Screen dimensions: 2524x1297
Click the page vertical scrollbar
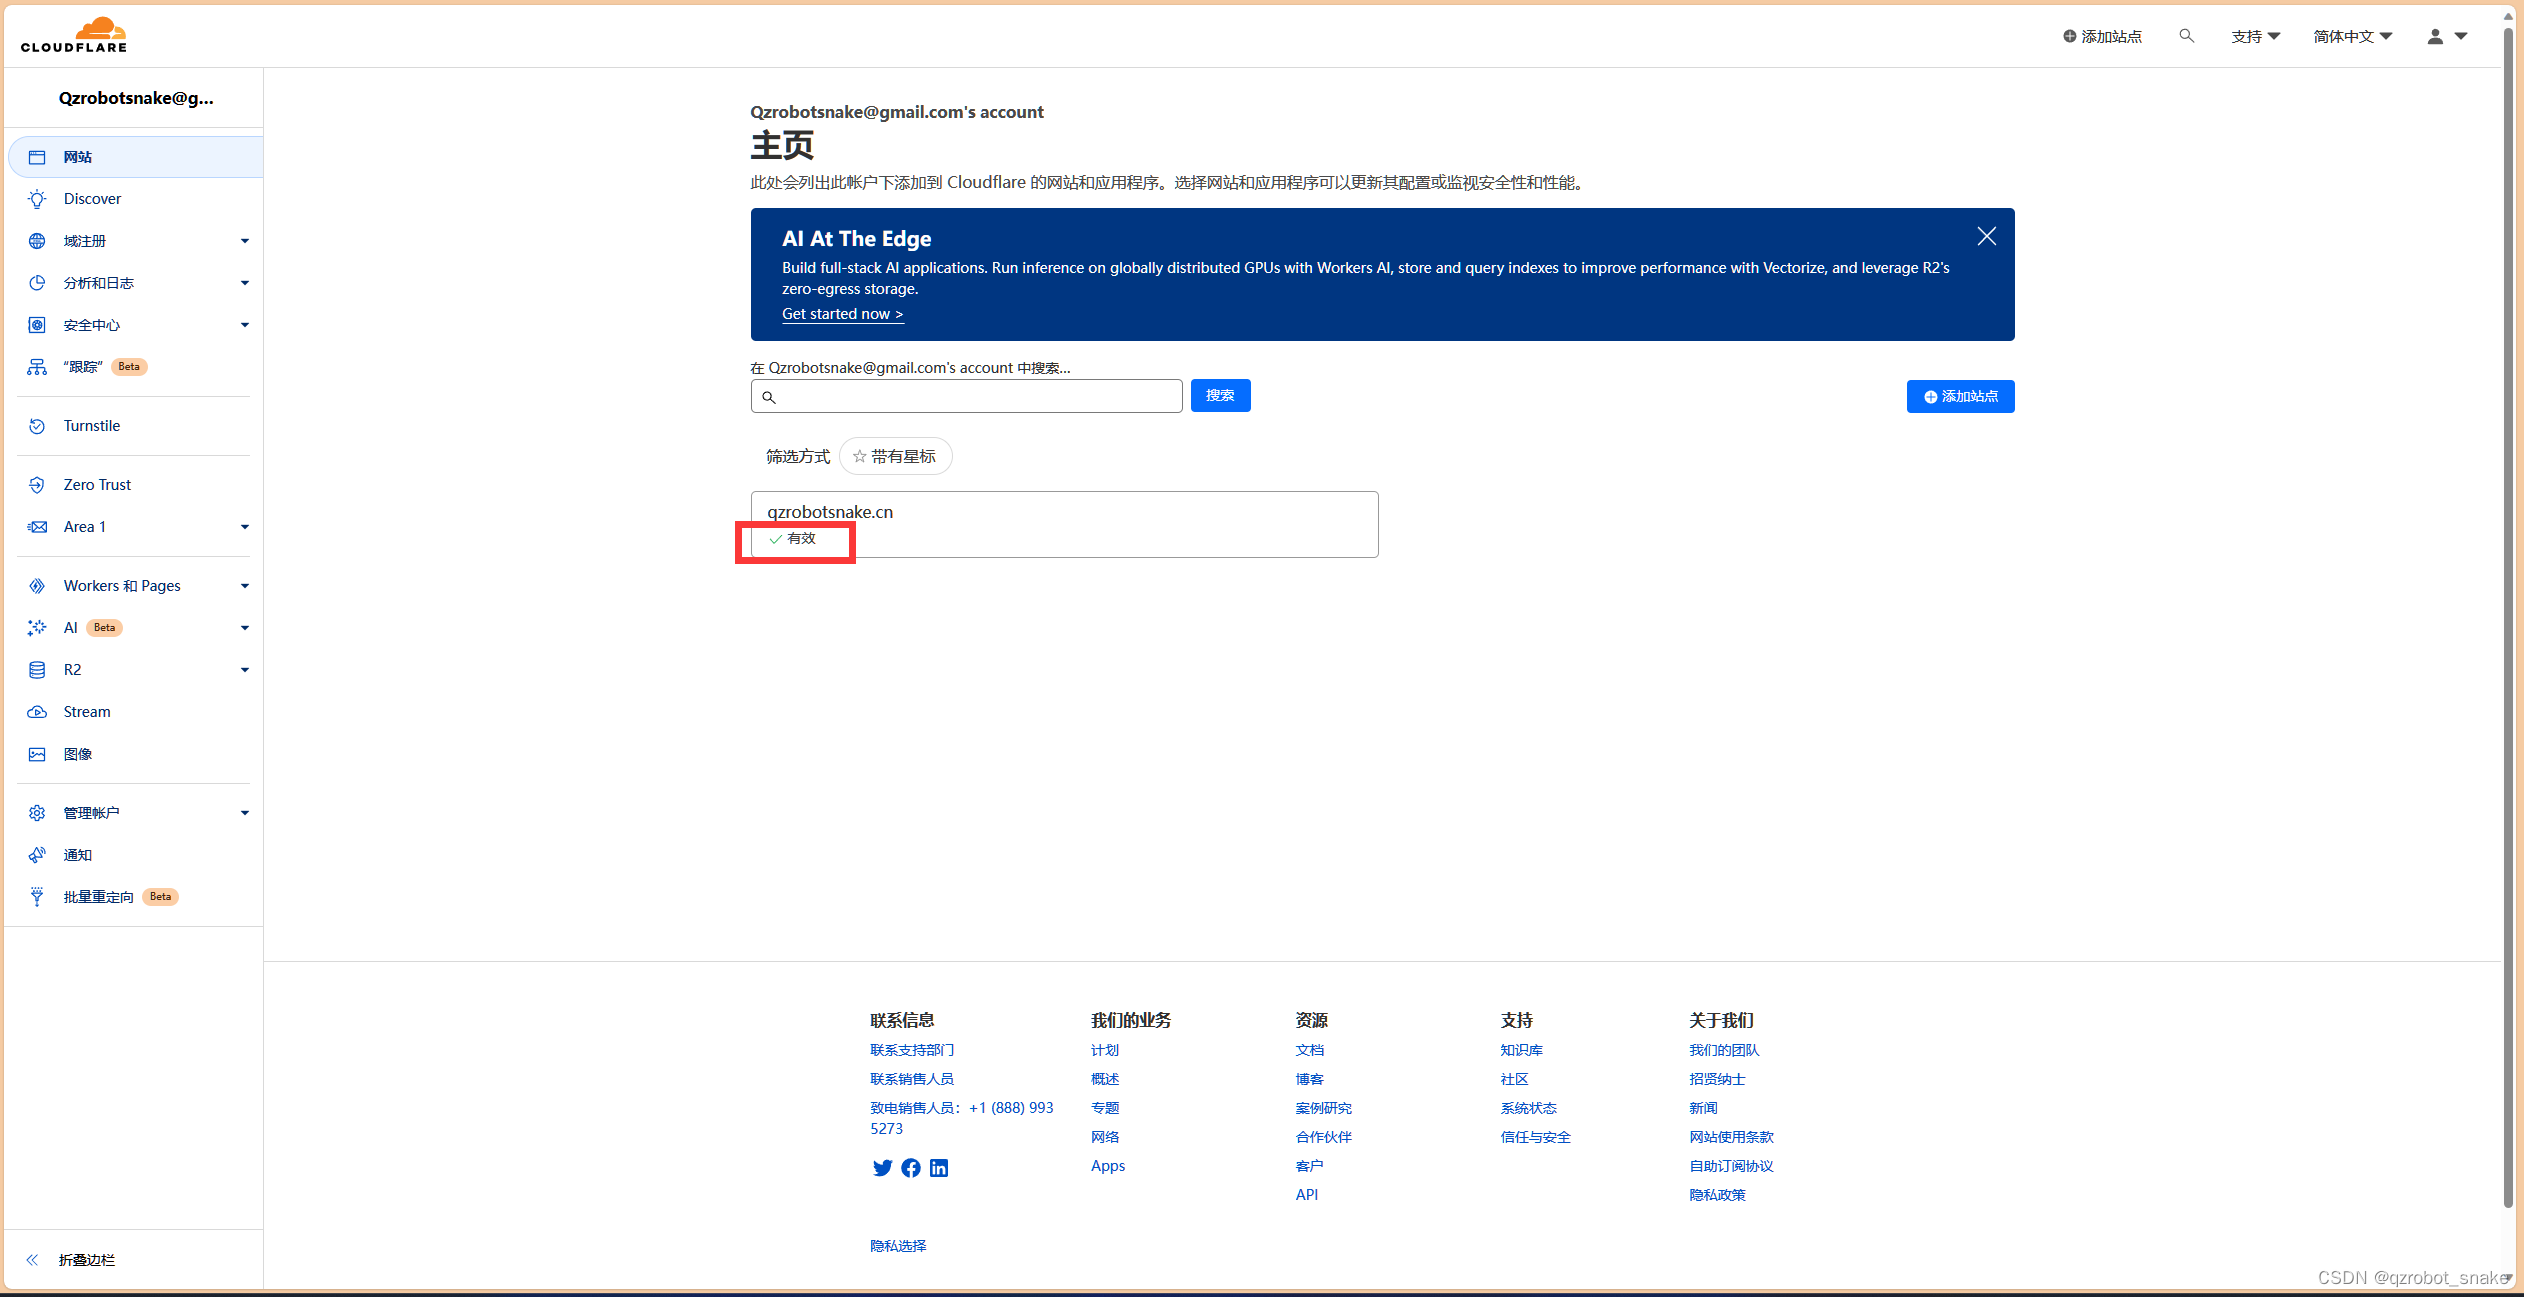pyautogui.click(x=2508, y=620)
